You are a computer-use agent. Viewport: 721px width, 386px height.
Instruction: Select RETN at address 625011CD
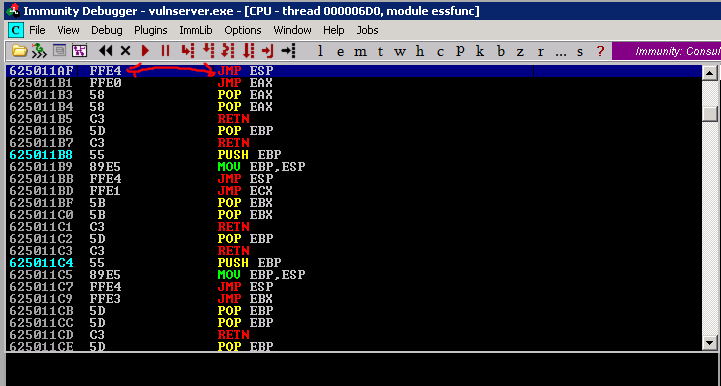[234, 334]
